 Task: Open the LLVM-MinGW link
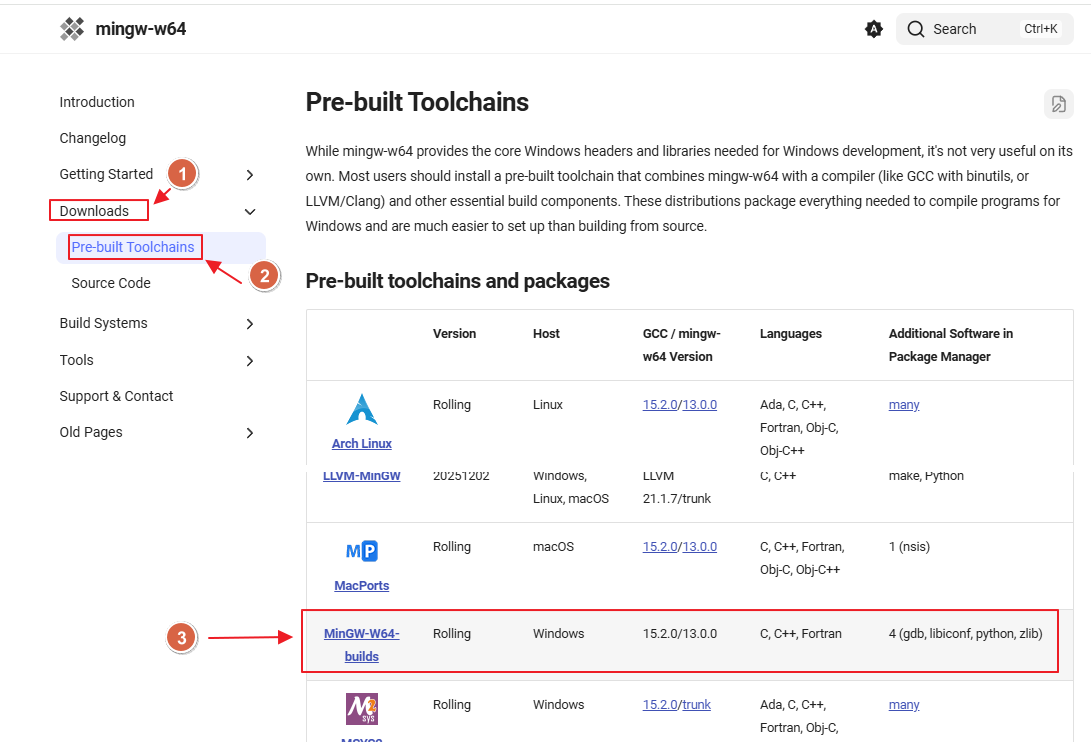click(x=362, y=477)
